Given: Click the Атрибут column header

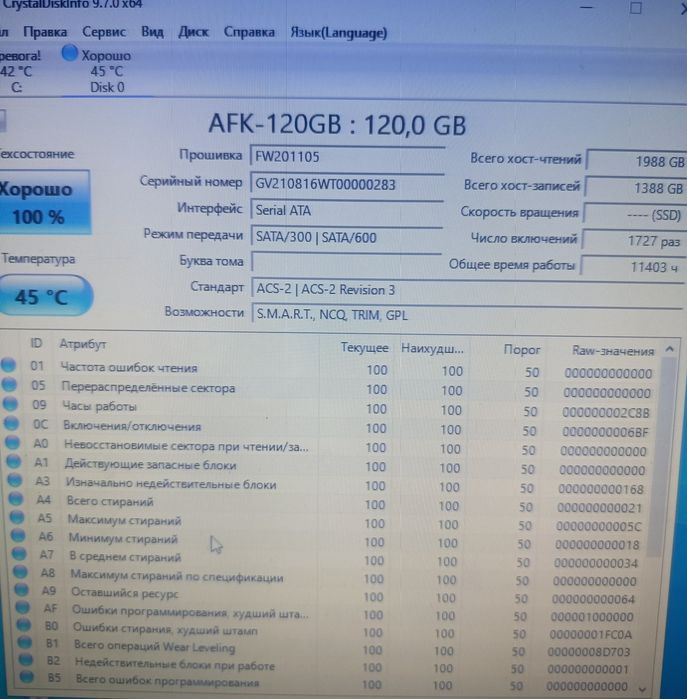Looking at the screenshot, I should click(x=83, y=344).
